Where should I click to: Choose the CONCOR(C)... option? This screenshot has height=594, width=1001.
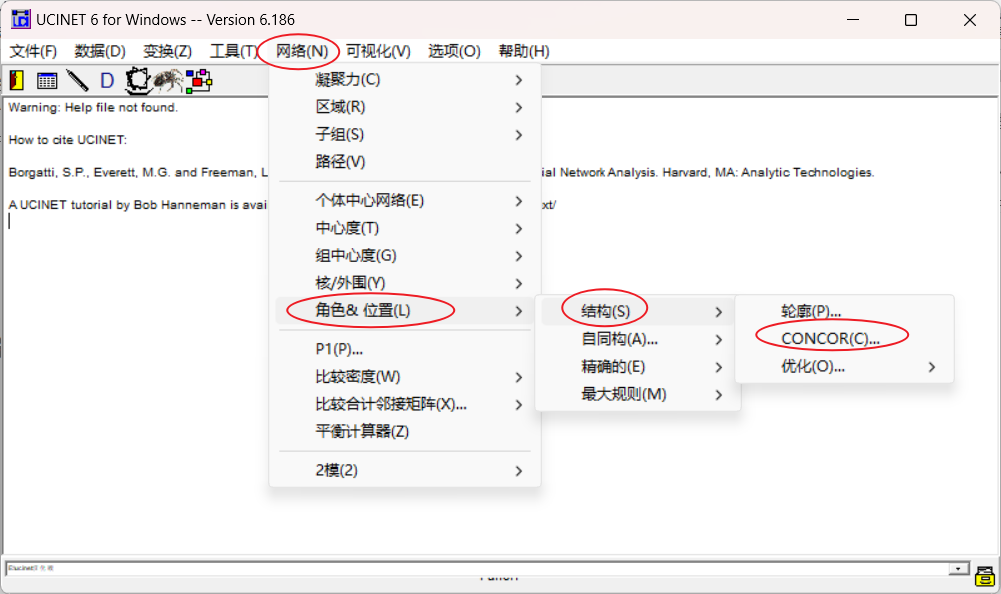click(844, 339)
